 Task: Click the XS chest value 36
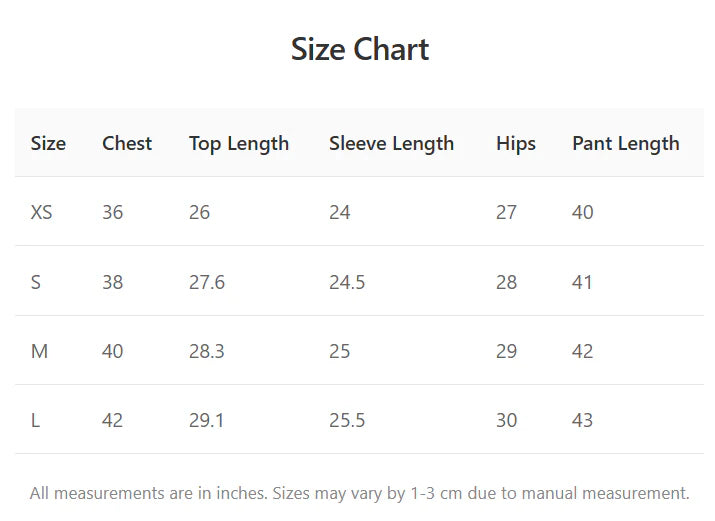coord(113,212)
